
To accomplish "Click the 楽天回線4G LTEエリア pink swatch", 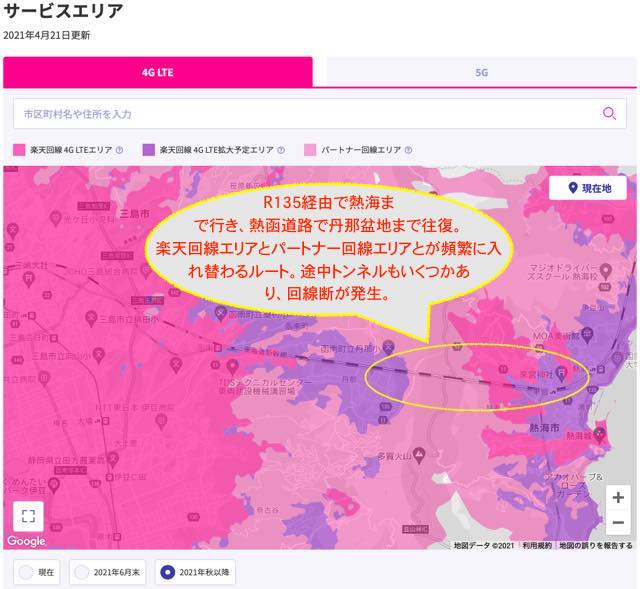I will tap(19, 150).
